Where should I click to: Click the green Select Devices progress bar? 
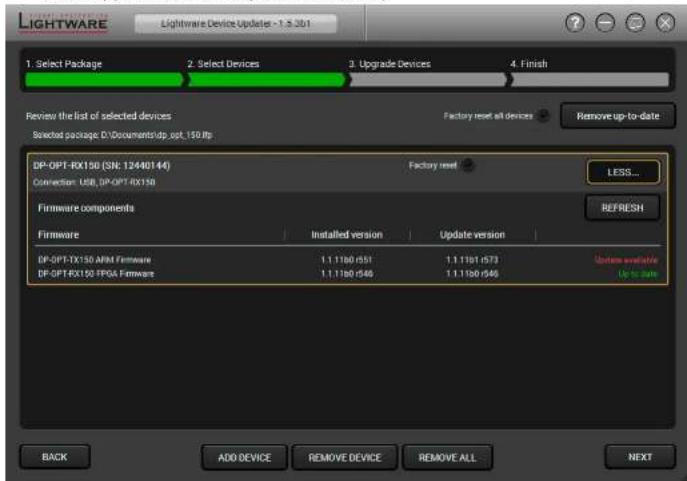coord(266,80)
